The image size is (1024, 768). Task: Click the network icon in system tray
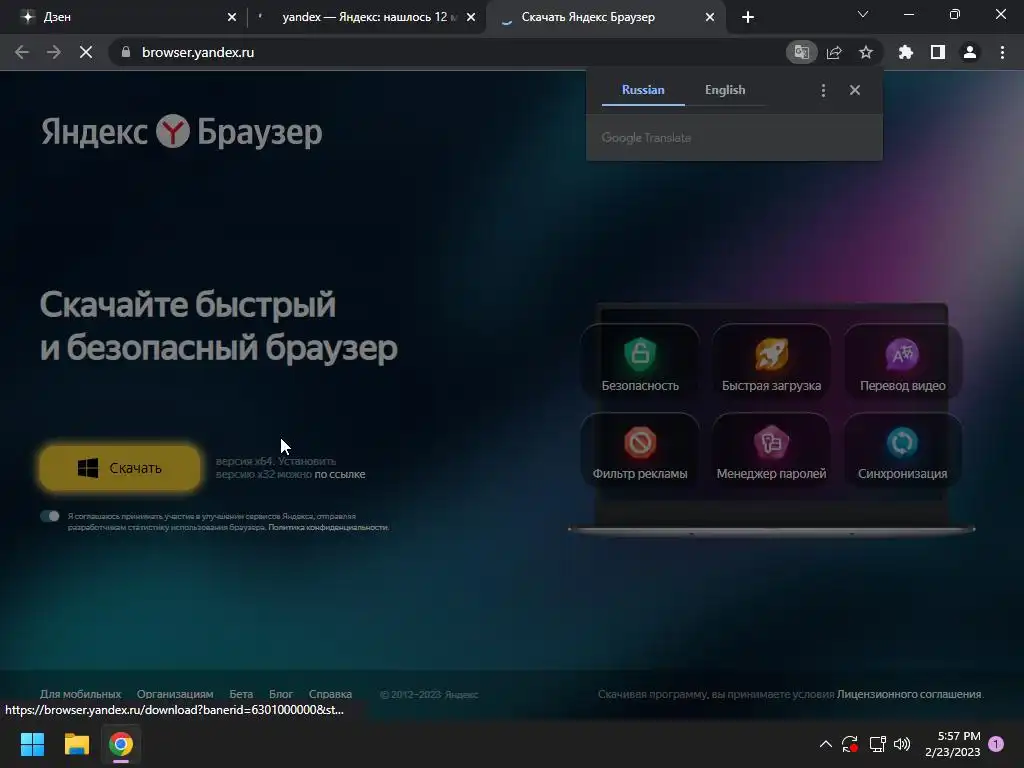coord(877,744)
